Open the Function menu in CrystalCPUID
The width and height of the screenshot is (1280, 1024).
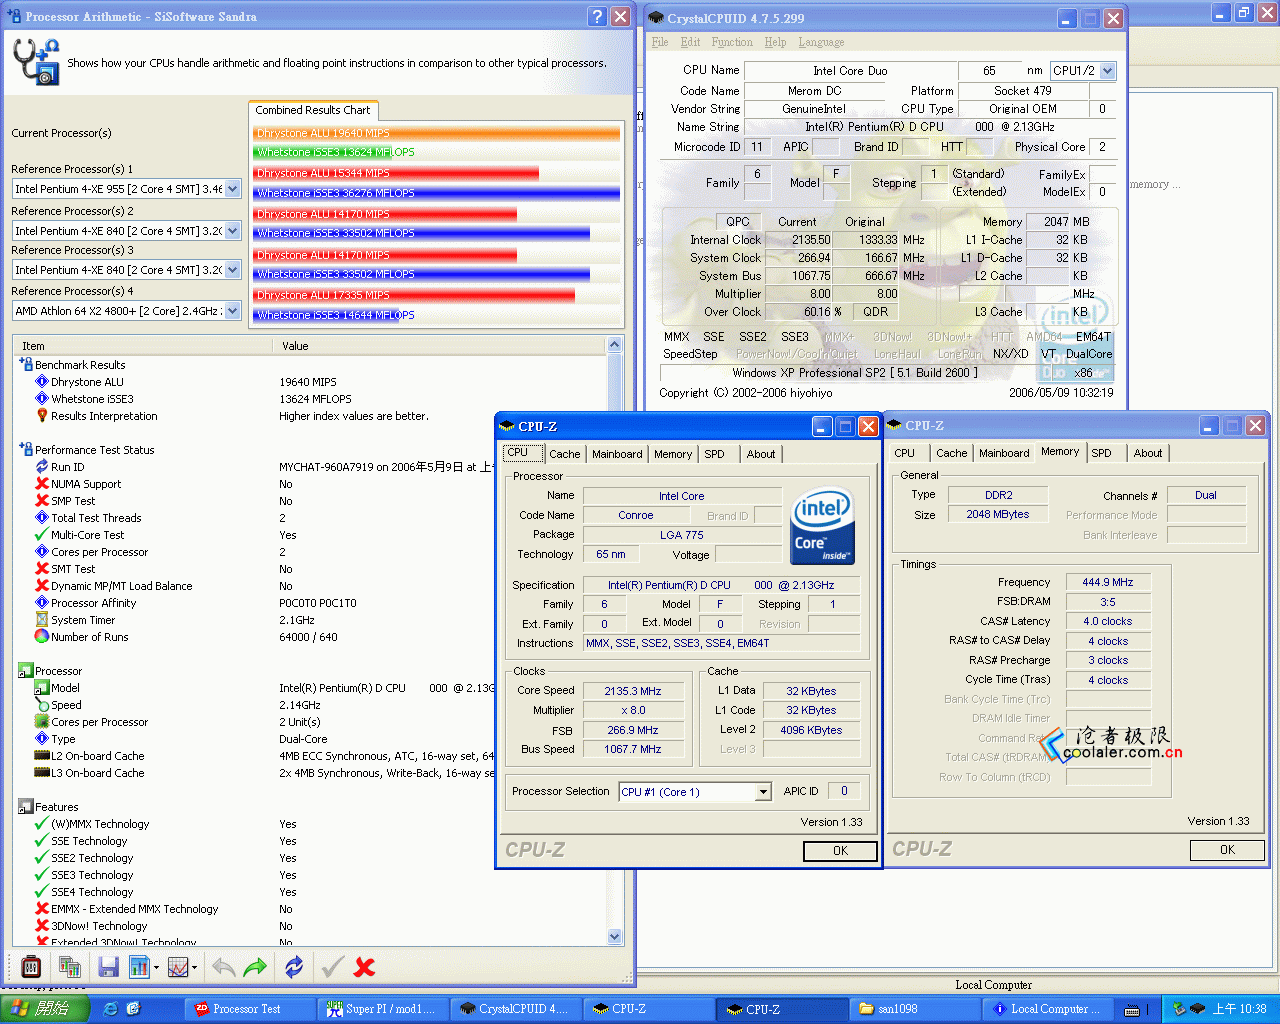(x=732, y=42)
